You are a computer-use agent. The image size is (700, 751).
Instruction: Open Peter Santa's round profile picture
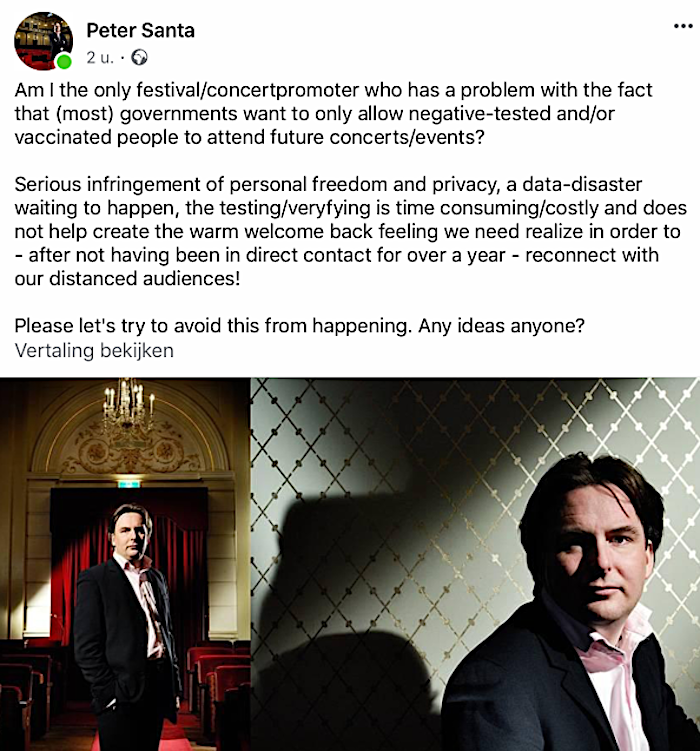click(x=44, y=41)
